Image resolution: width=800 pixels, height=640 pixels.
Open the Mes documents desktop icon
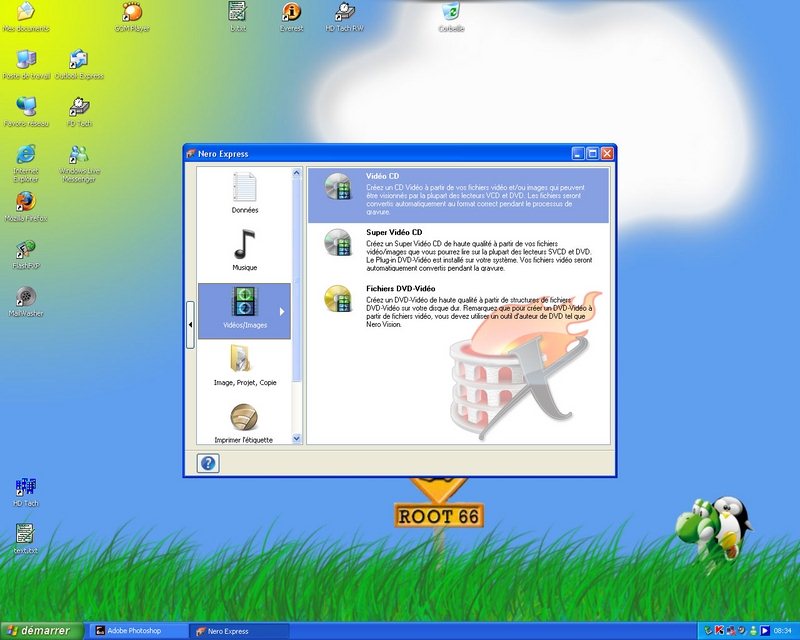(x=26, y=17)
